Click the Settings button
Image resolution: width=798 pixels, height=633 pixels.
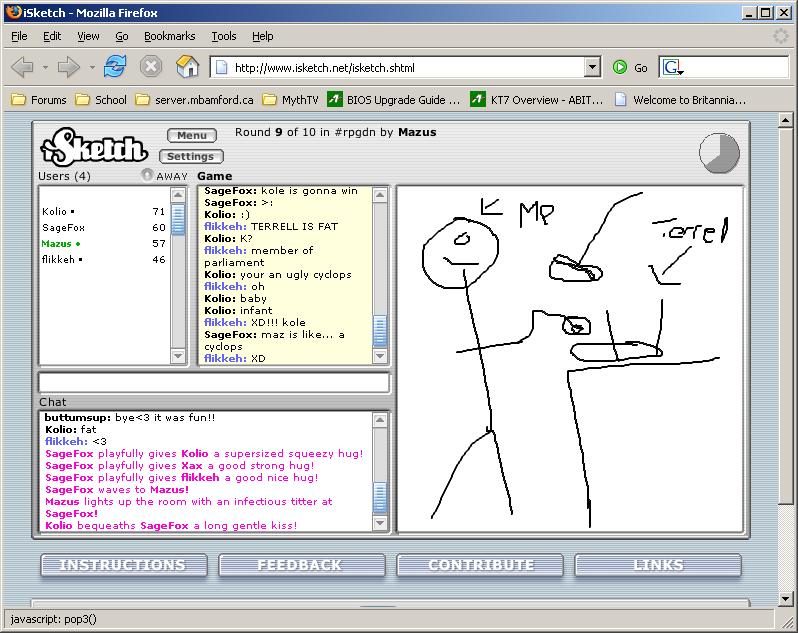190,156
